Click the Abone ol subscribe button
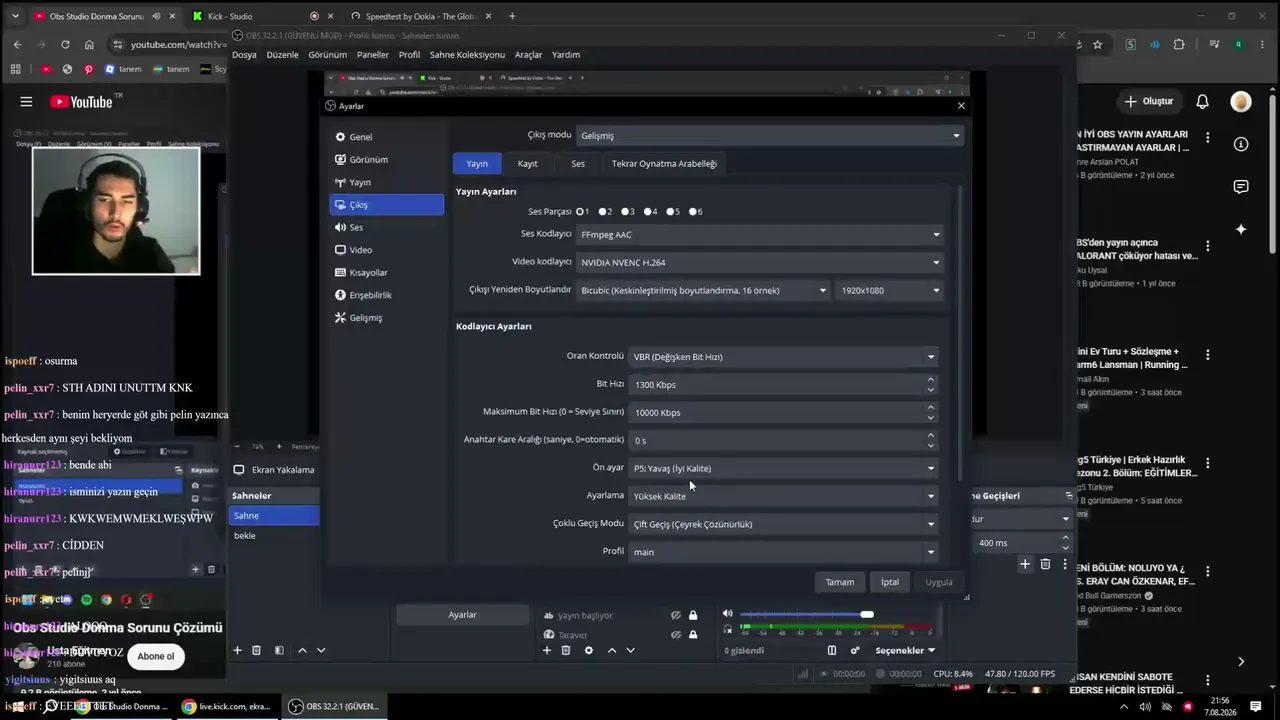Screen dimensions: 1280x720 point(156,656)
